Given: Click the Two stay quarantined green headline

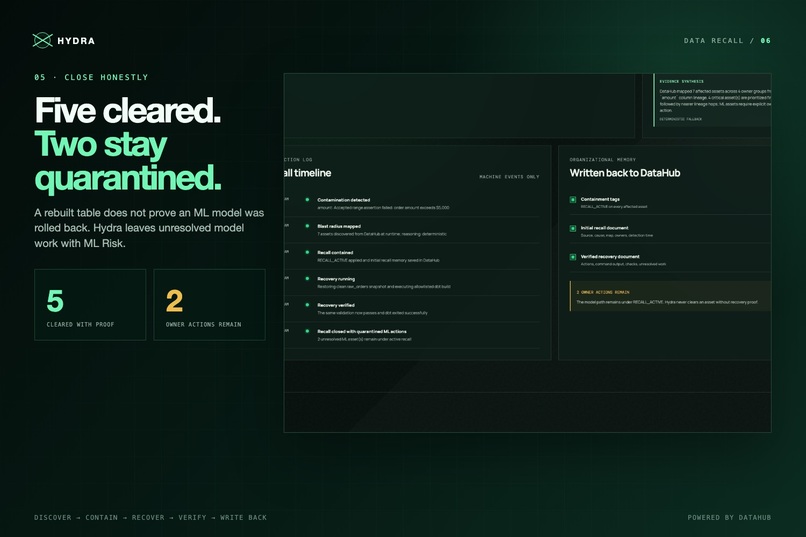Looking at the screenshot, I should [127, 161].
